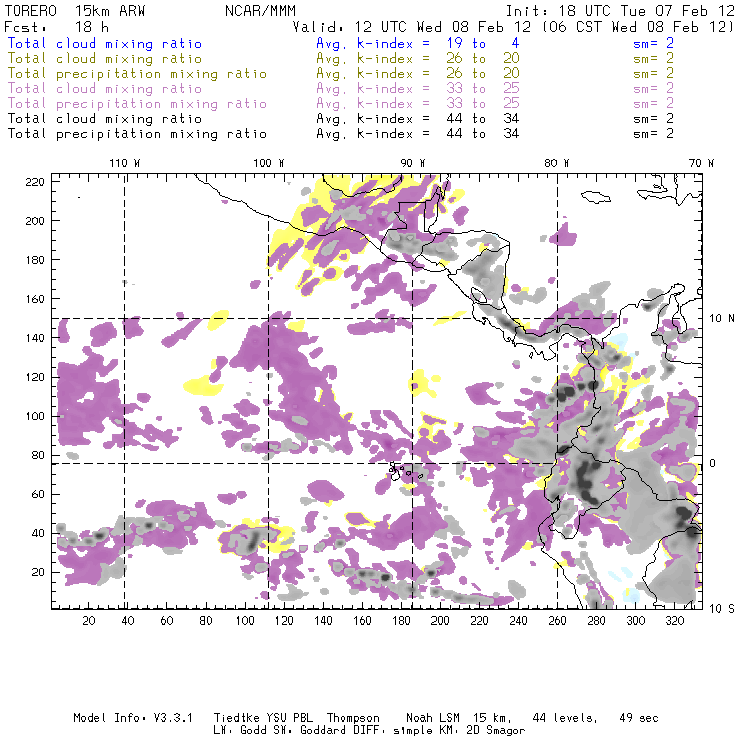740x740 pixels.
Task: Click the x-axis tick label "180"
Action: coord(401,621)
